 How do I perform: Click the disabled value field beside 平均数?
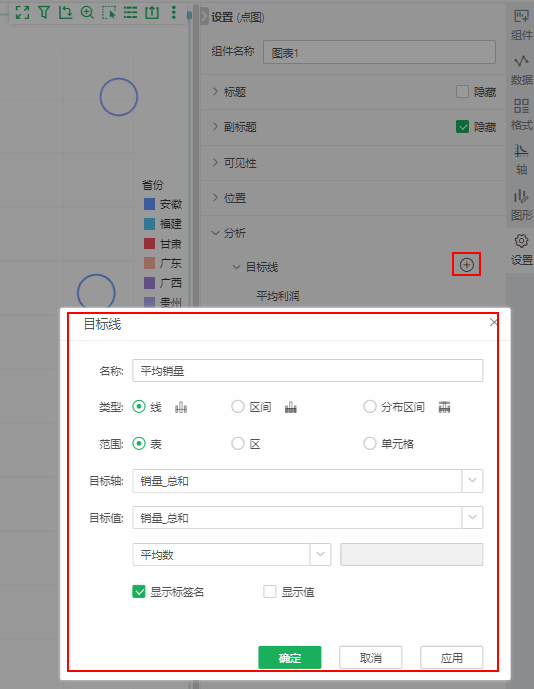(x=411, y=555)
